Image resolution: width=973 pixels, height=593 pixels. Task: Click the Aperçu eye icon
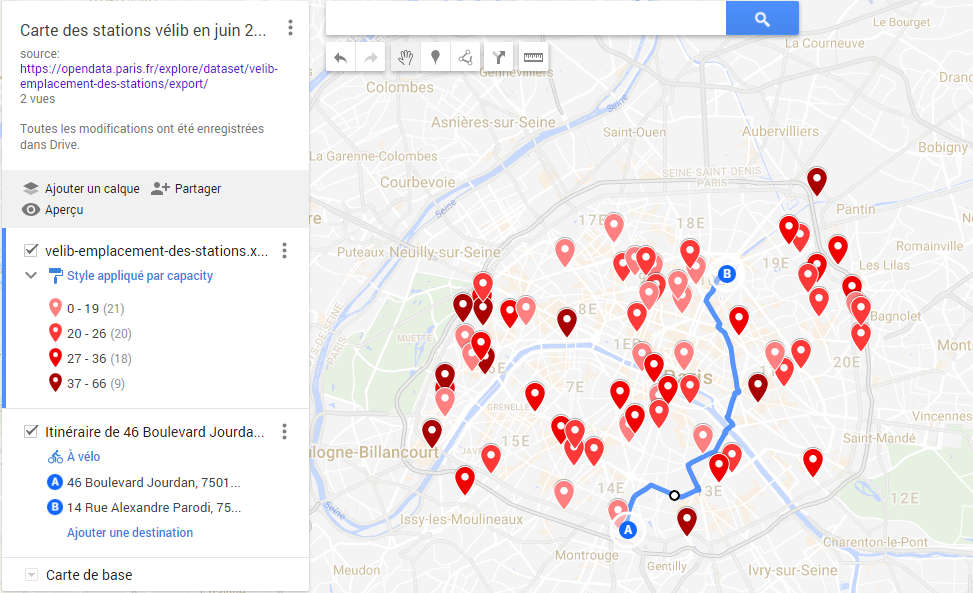coord(30,210)
